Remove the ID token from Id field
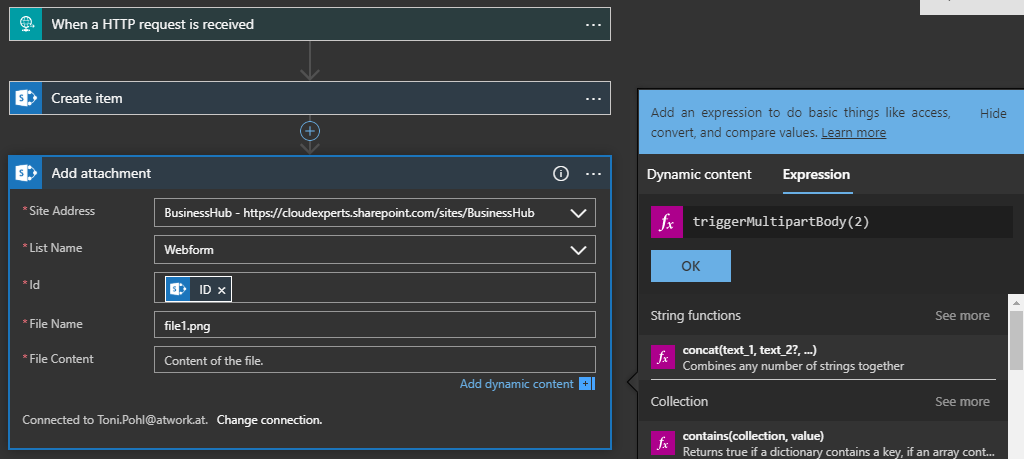Viewport: 1024px width, 459px height. coord(222,289)
